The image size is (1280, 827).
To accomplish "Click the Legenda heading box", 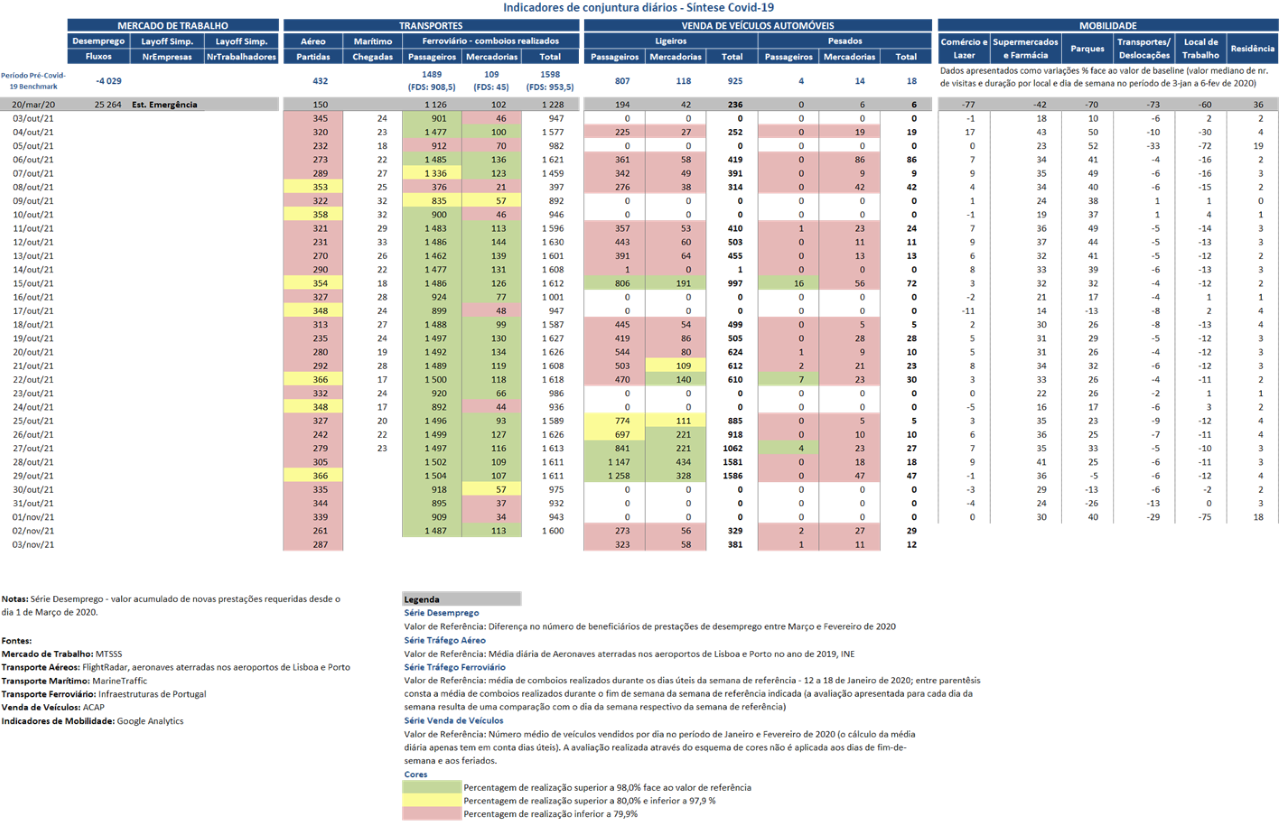I will (x=462, y=599).
